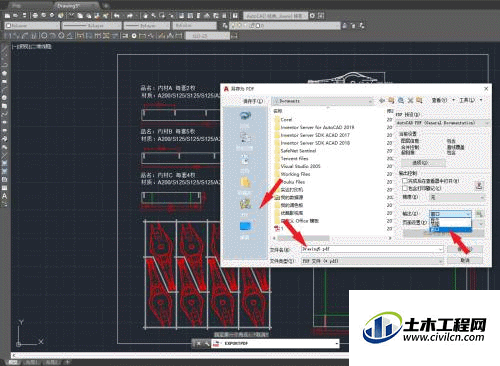The image size is (500, 366).
Task: Click the Redo arrow in top toolbar
Action: (130, 15)
